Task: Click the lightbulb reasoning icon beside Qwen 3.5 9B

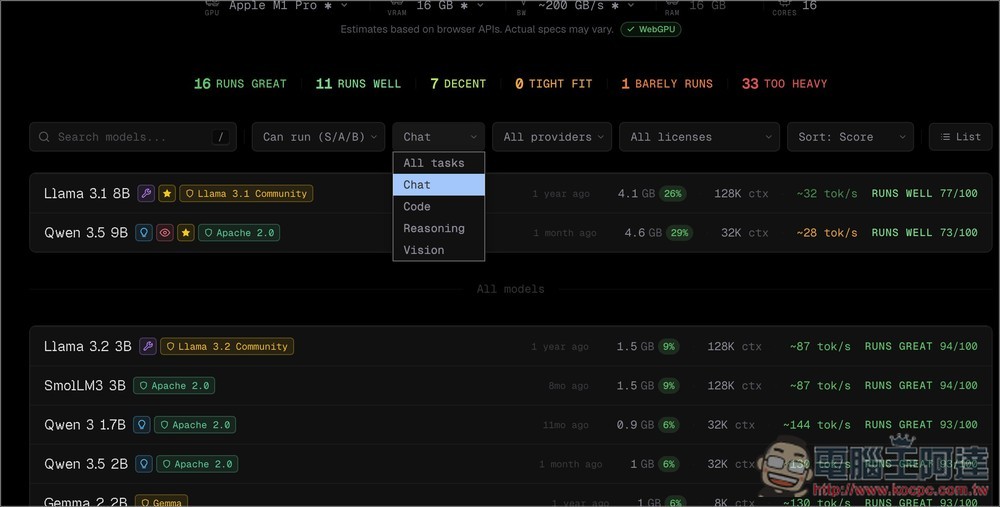Action: point(143,233)
